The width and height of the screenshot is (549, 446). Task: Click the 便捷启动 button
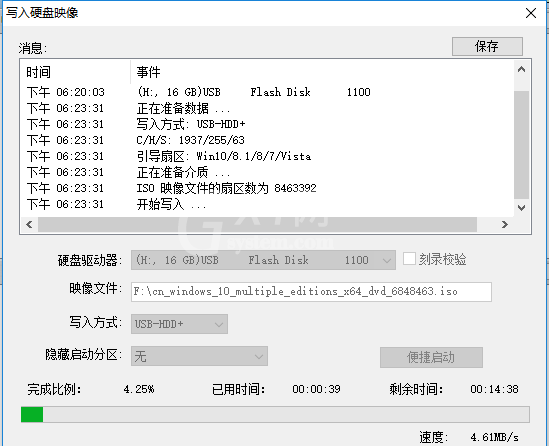click(x=431, y=357)
